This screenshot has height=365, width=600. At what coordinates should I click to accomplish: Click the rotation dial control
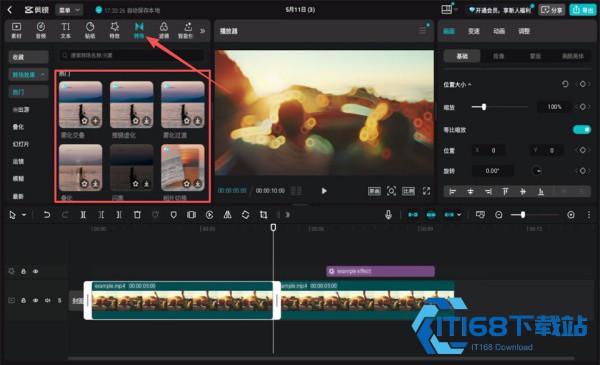(536, 171)
